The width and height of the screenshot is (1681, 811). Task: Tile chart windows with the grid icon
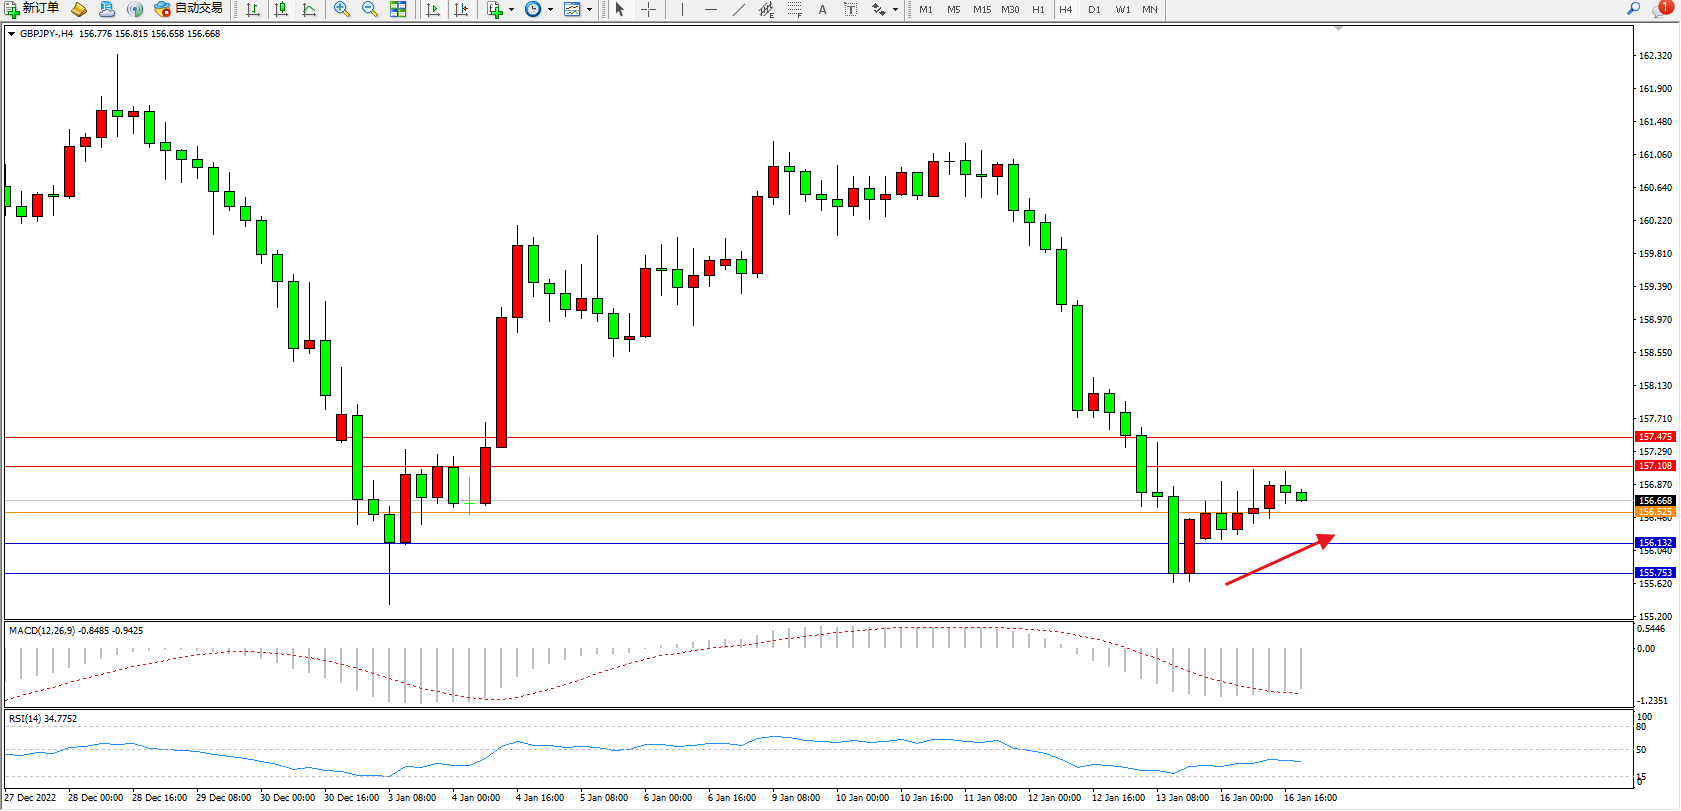pyautogui.click(x=398, y=9)
